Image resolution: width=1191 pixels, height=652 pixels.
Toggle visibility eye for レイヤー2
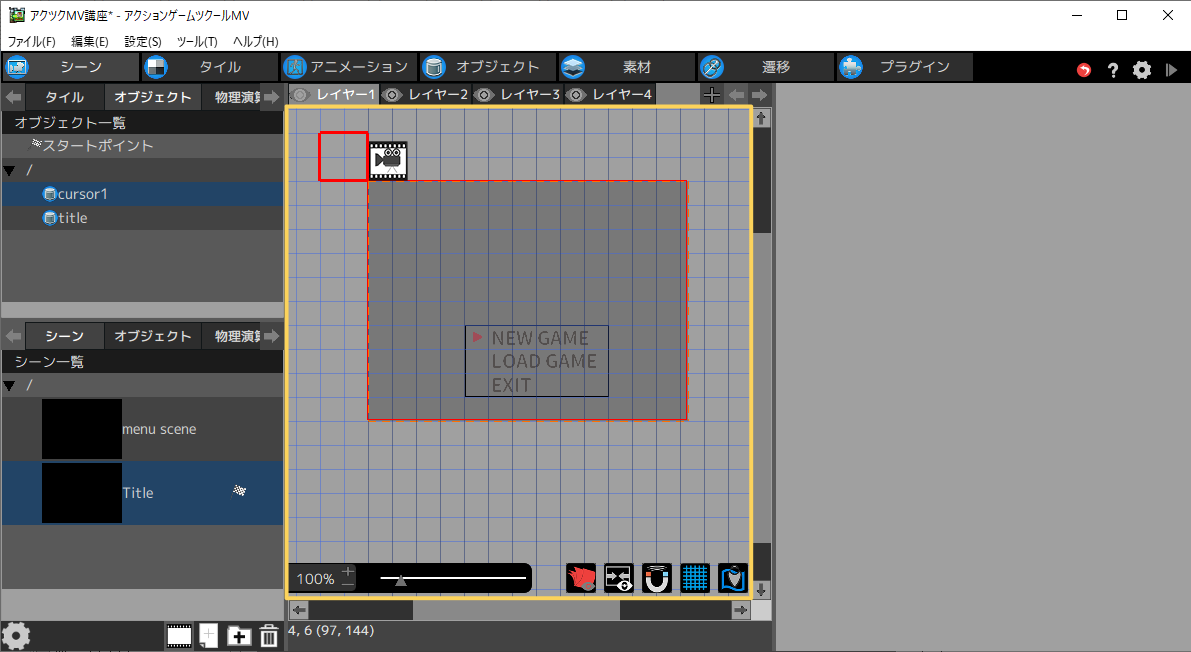click(392, 95)
